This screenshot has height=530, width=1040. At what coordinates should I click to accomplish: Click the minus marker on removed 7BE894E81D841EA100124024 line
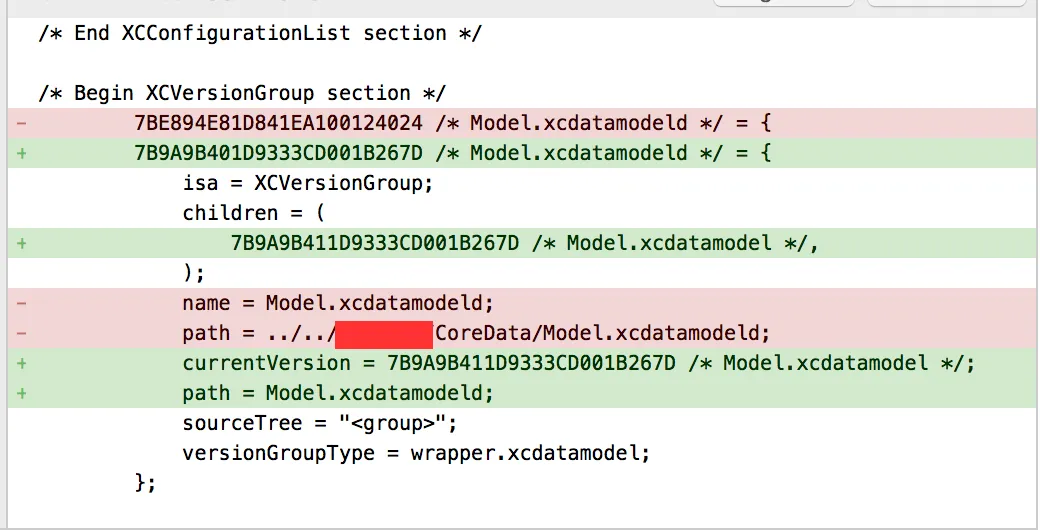[x=22, y=123]
